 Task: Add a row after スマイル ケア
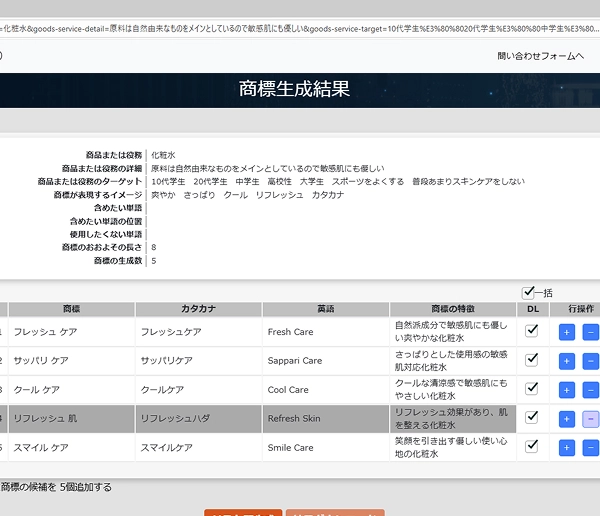coord(567,447)
